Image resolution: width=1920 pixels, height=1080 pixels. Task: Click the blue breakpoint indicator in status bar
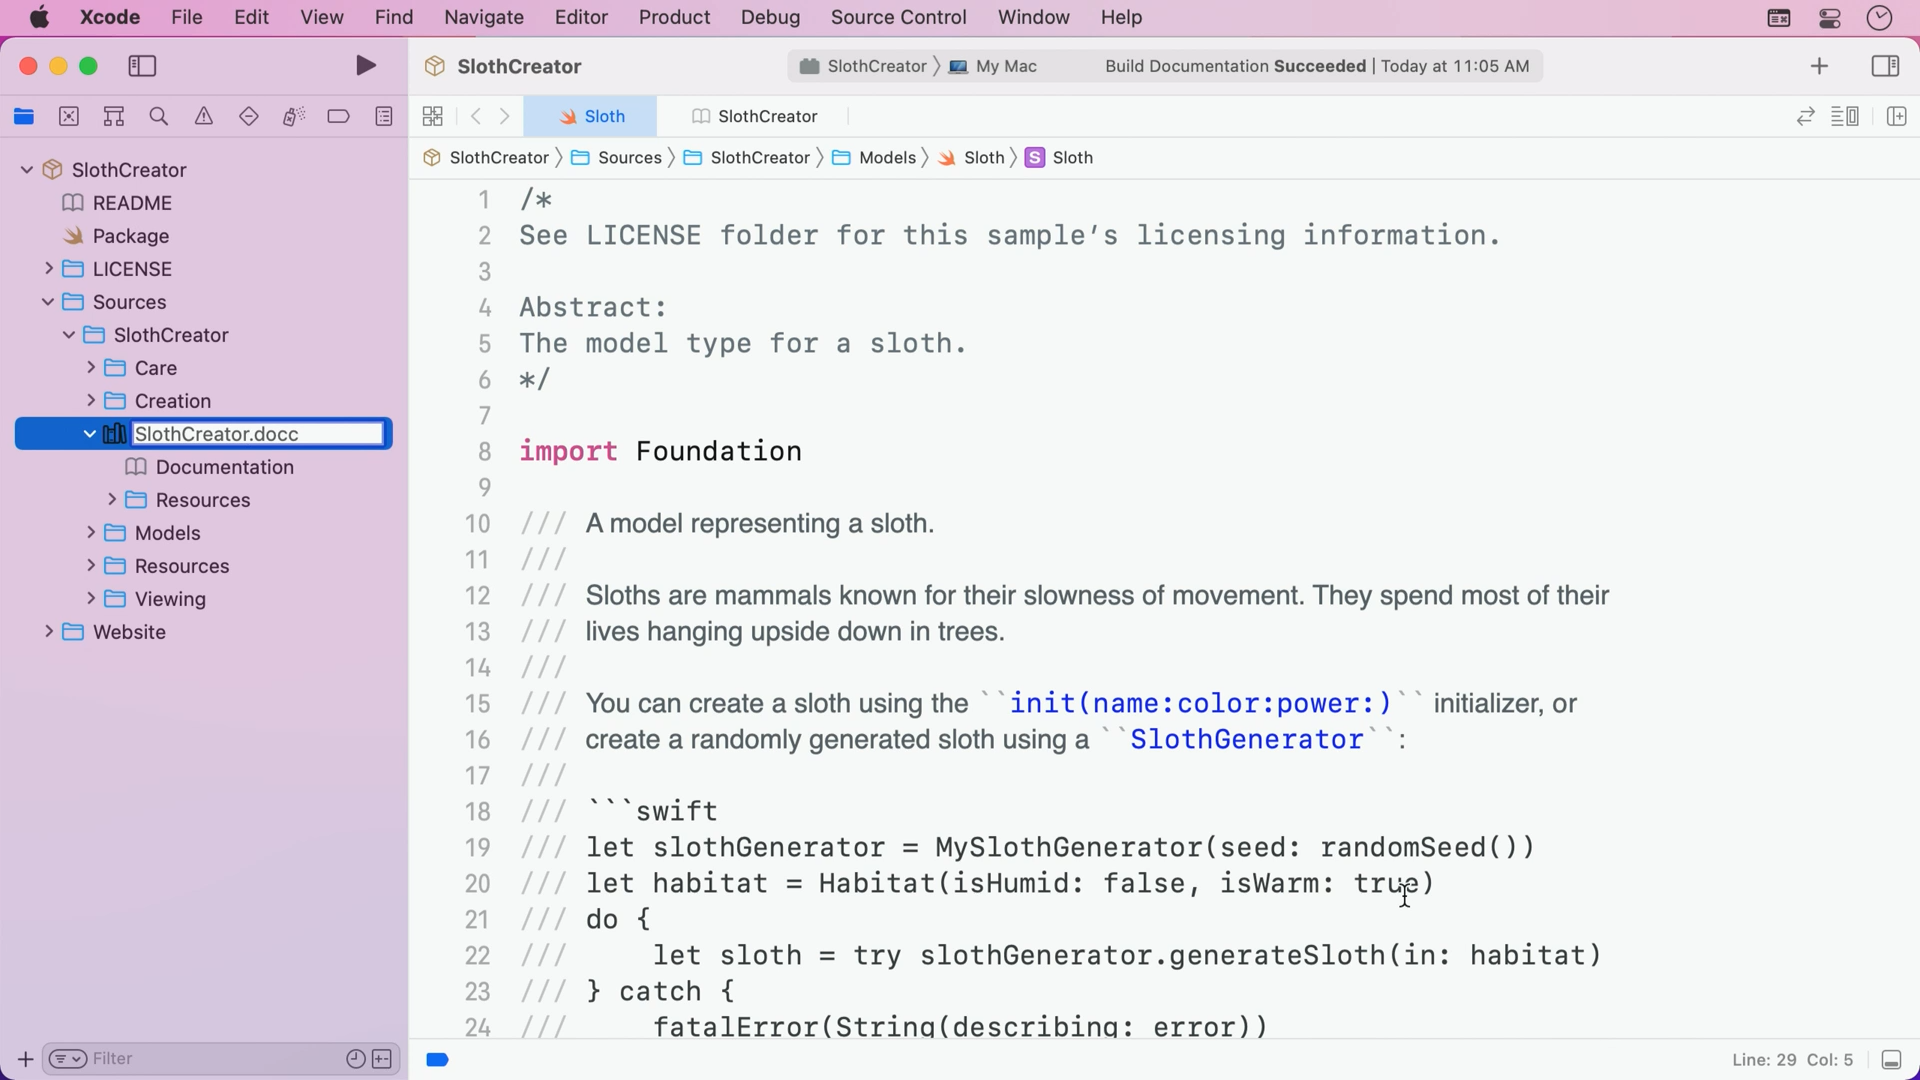click(x=437, y=1060)
